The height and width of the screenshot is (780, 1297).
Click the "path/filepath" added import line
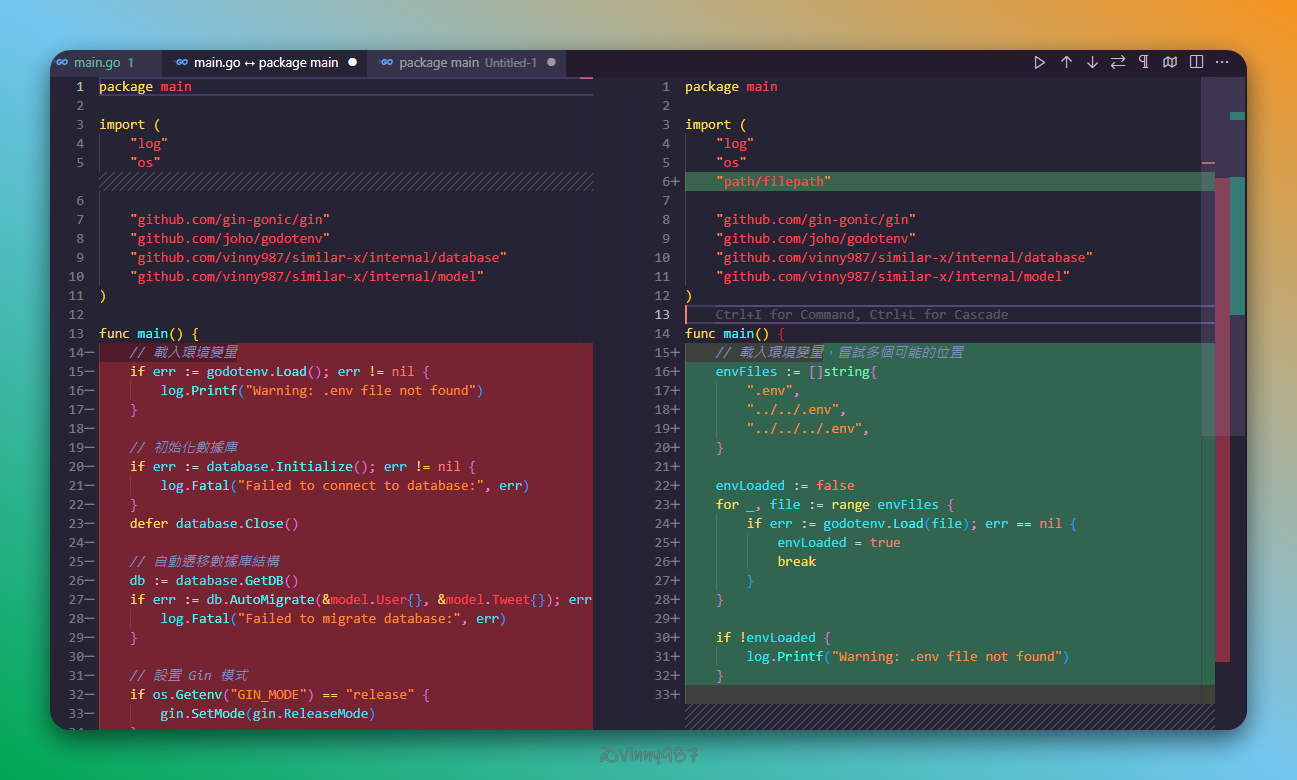tap(772, 181)
